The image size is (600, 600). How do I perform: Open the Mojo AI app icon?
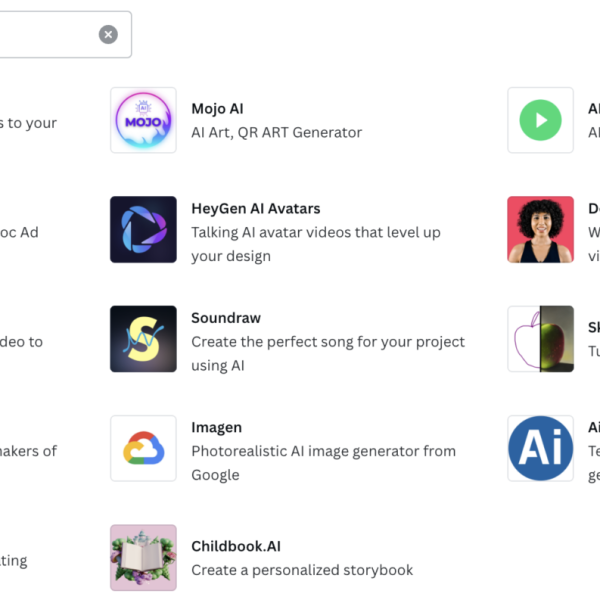(143, 120)
